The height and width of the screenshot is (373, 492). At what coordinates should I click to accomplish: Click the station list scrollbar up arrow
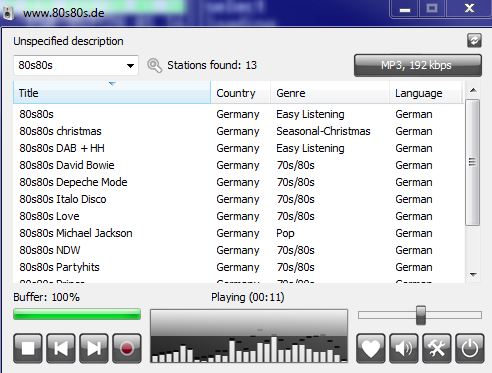[473, 91]
